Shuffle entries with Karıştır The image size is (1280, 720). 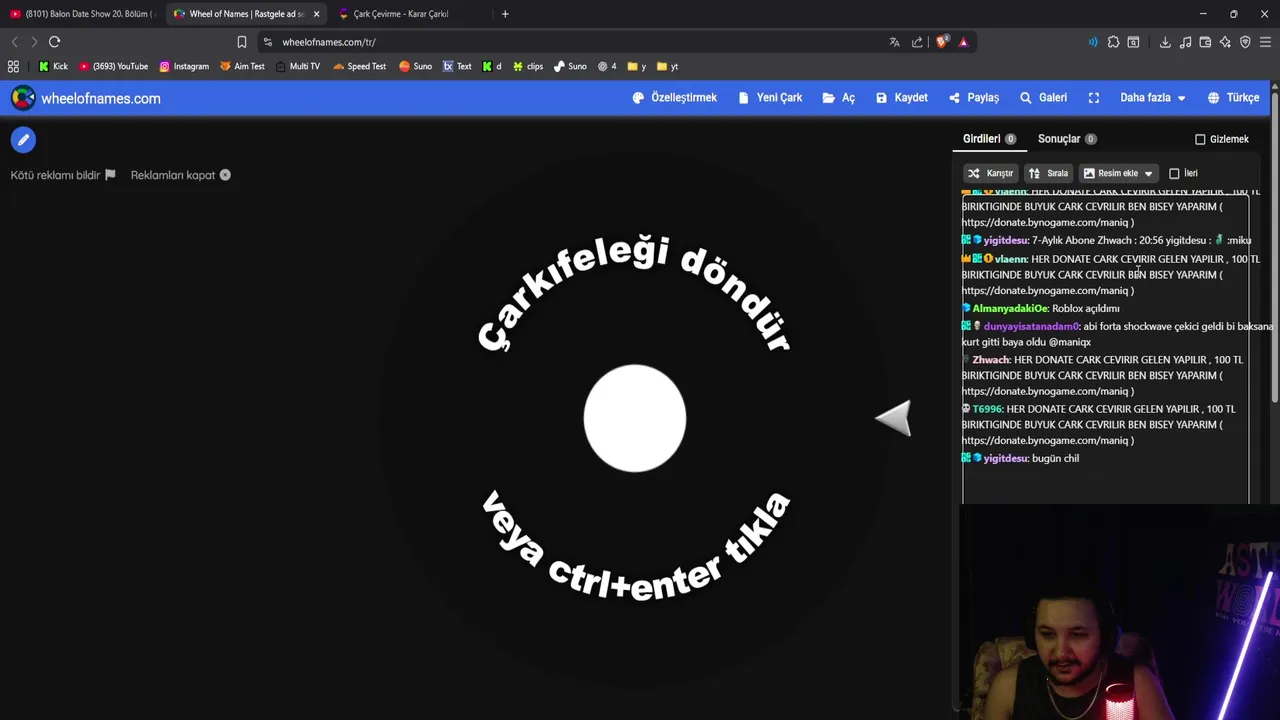pyautogui.click(x=990, y=173)
